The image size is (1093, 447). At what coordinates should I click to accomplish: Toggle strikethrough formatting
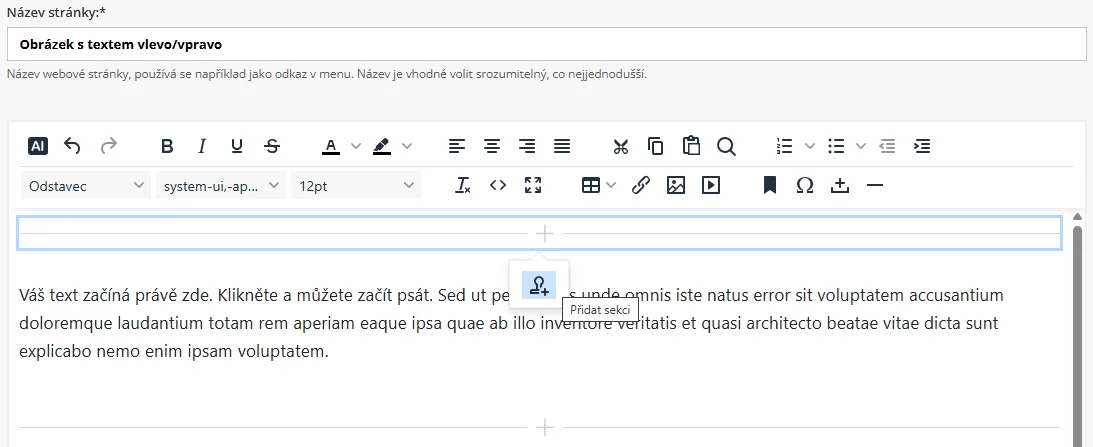tap(272, 146)
